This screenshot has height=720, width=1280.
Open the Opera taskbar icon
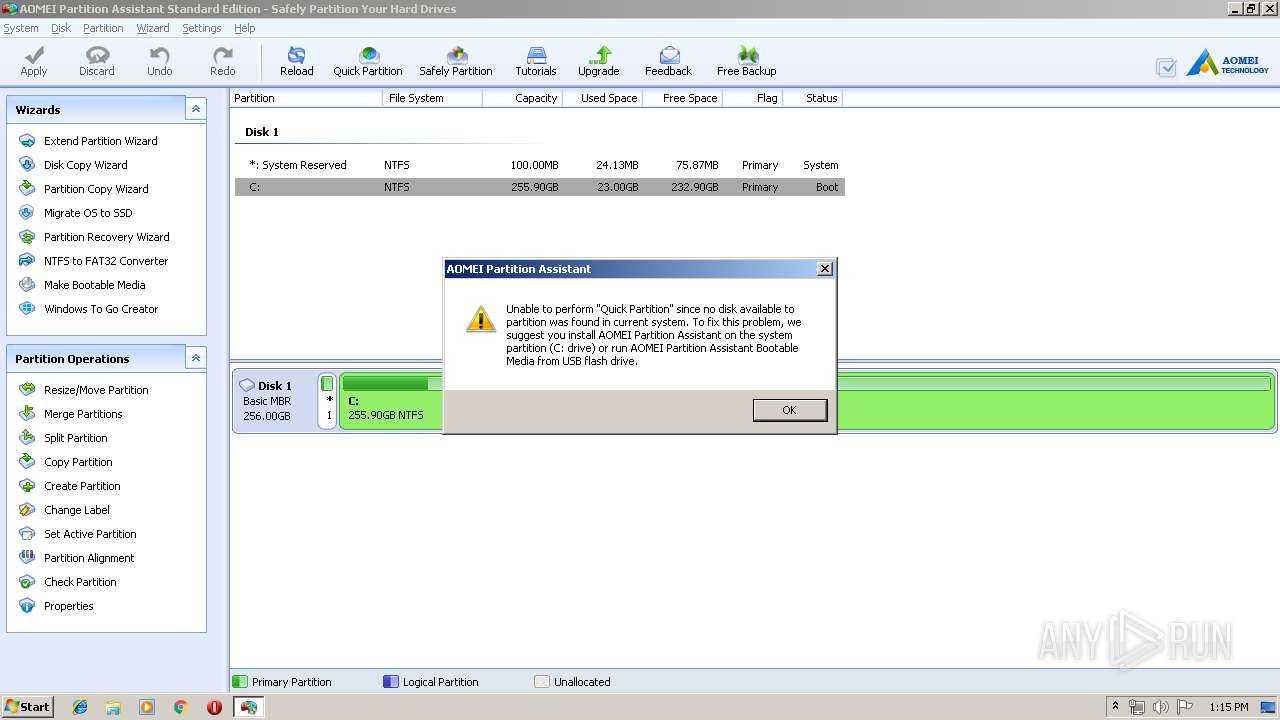pos(214,707)
